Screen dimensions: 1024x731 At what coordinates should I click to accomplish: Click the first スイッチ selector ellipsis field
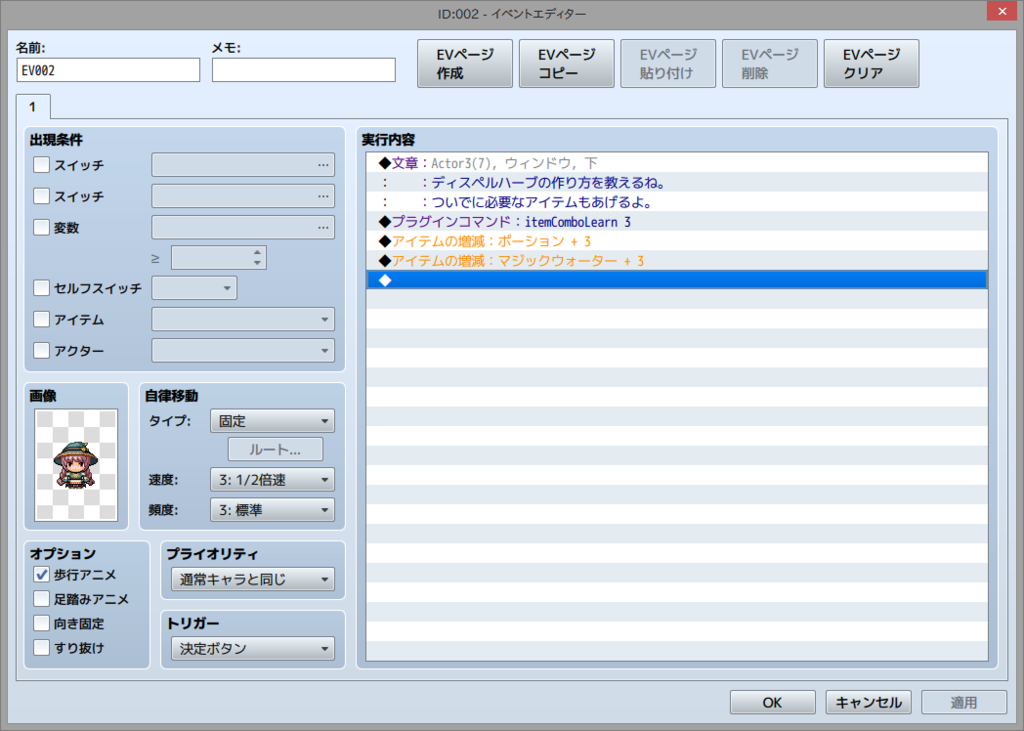[243, 165]
